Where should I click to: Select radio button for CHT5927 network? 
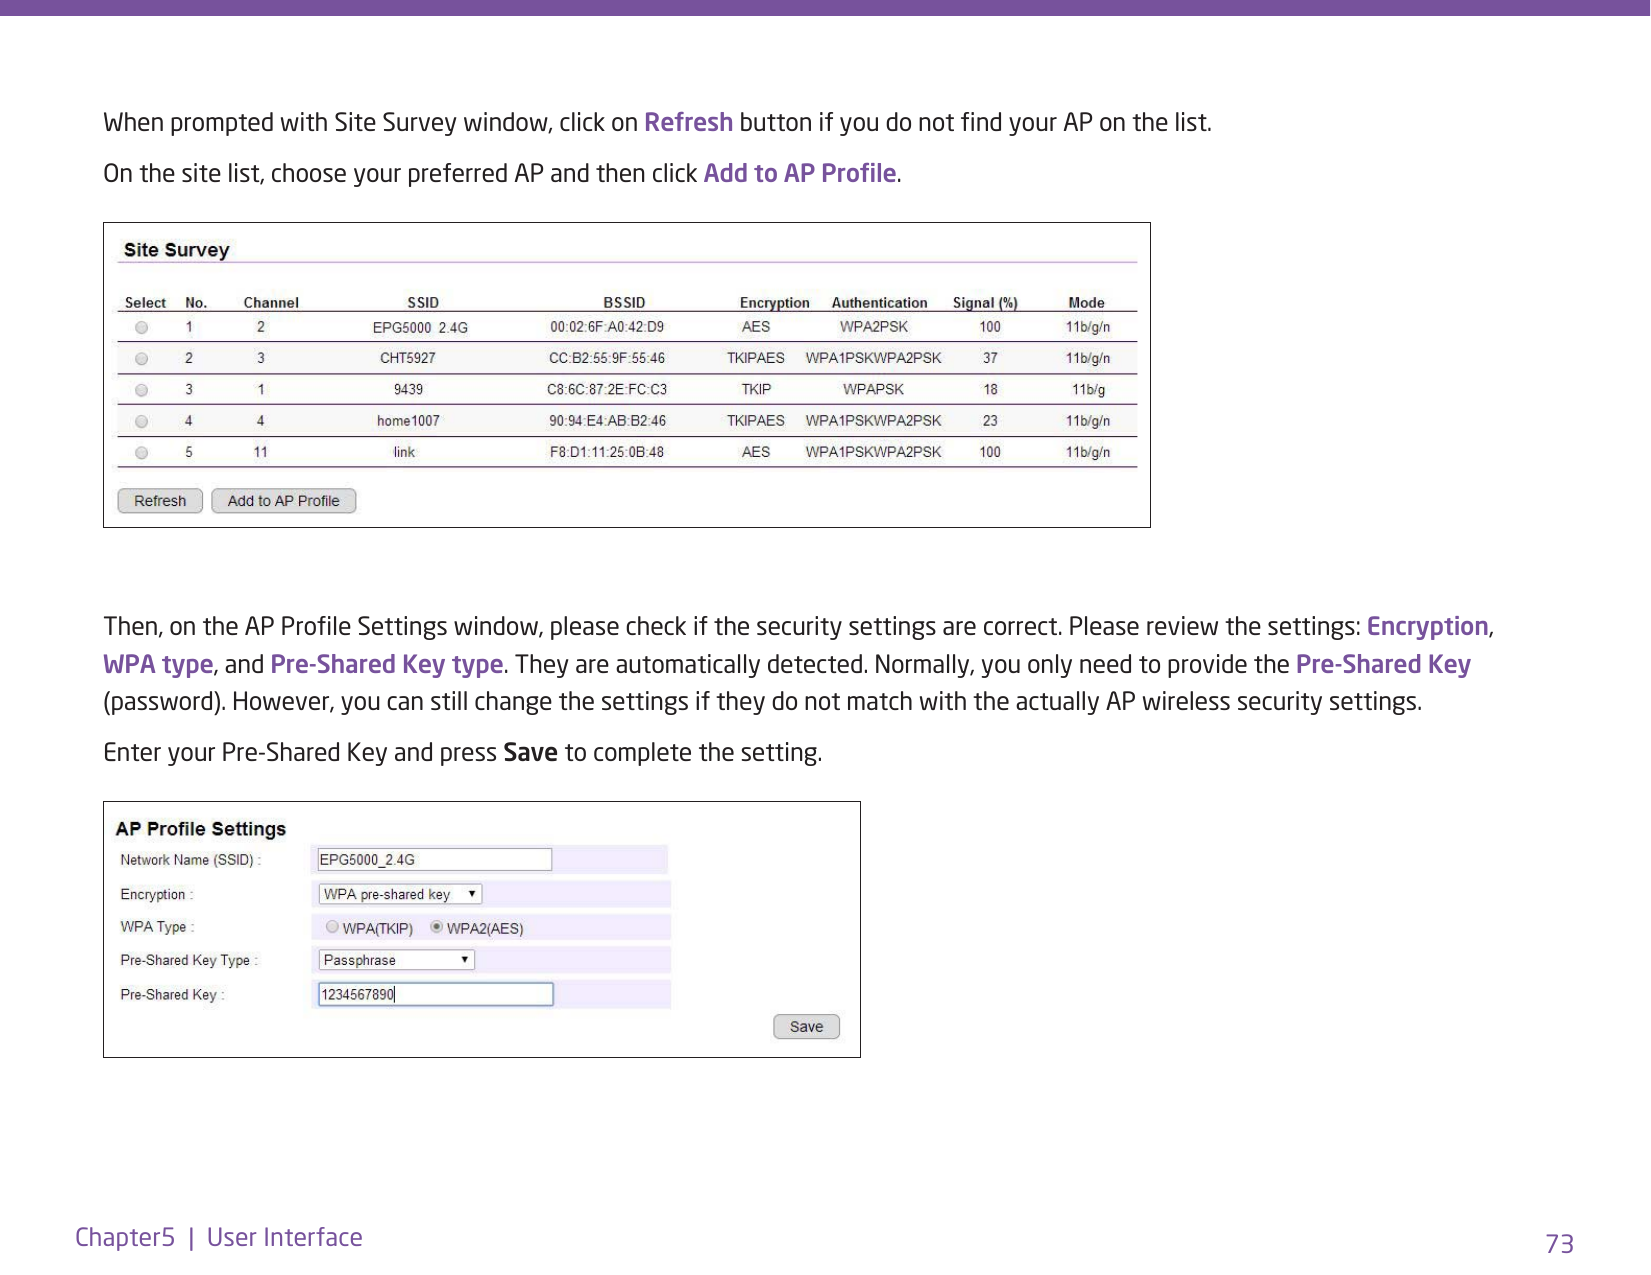coord(142,359)
